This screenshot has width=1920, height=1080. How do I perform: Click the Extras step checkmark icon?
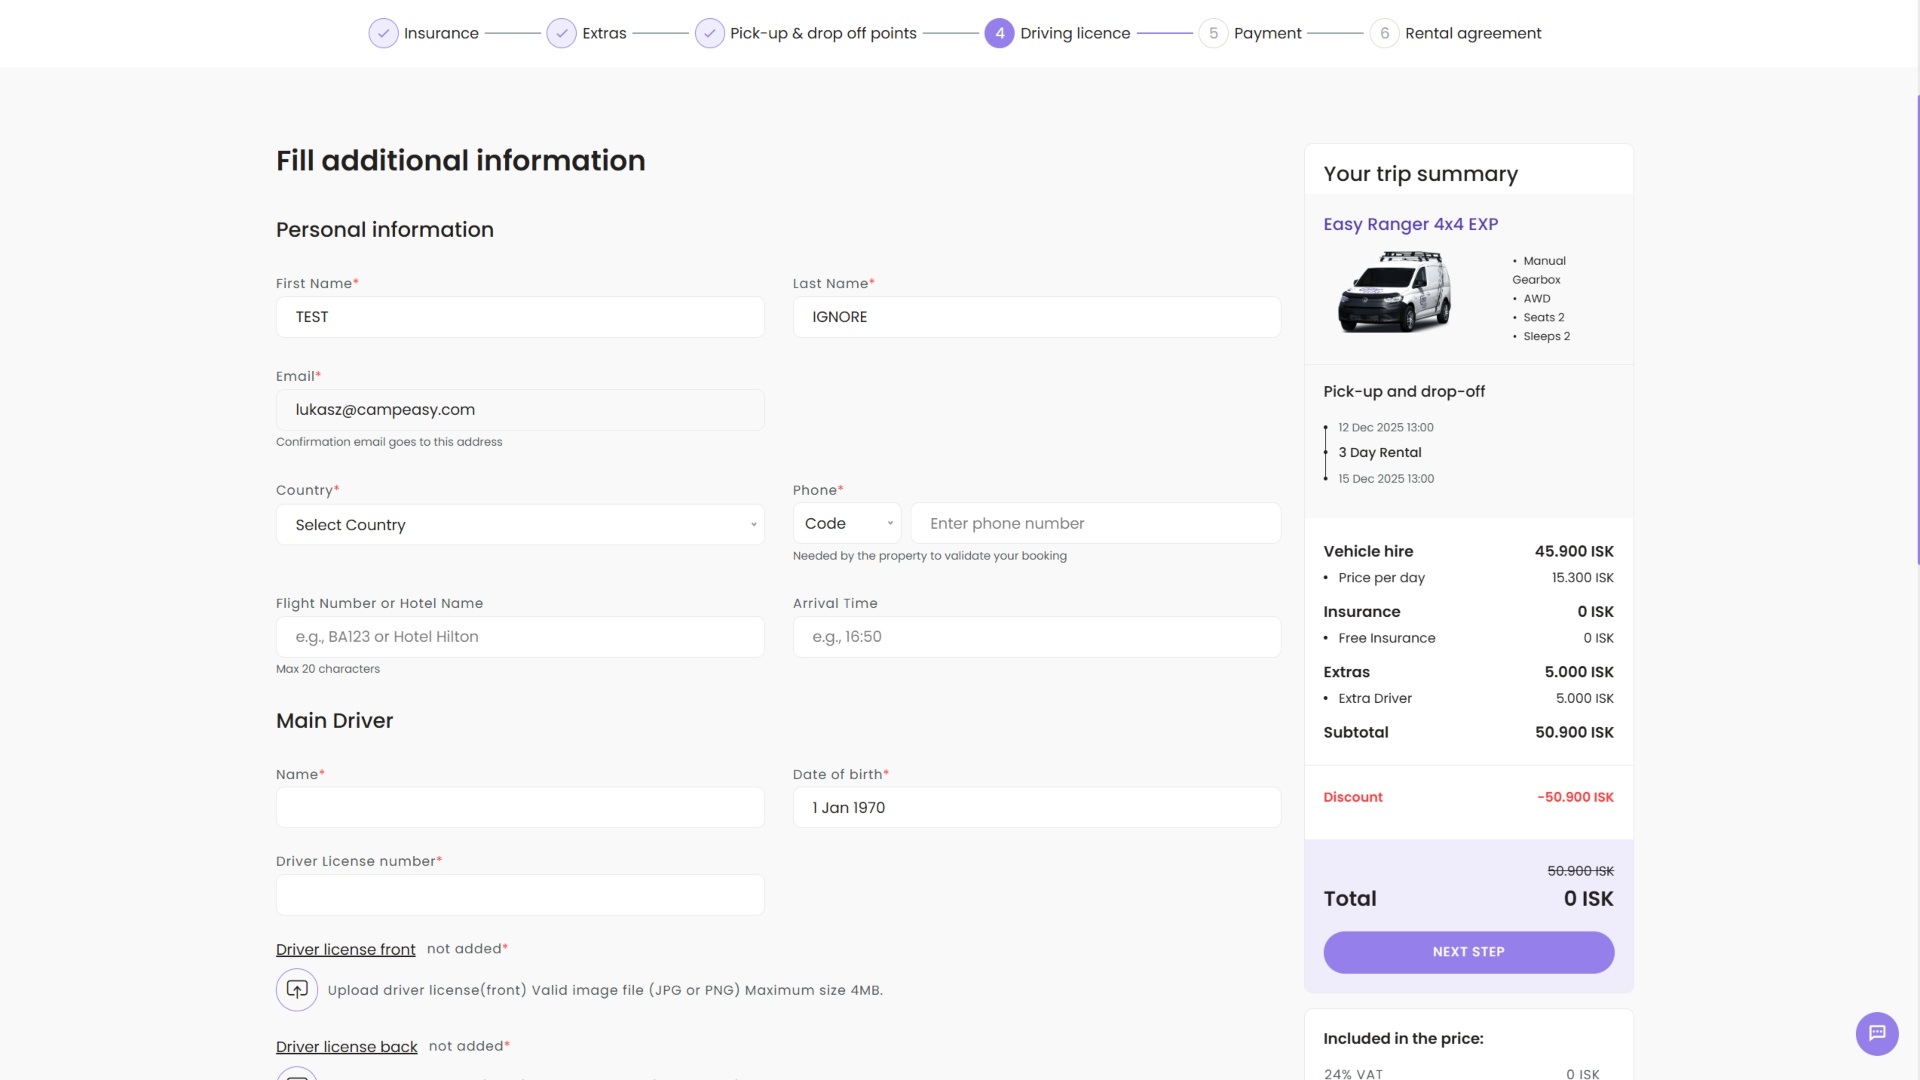[559, 33]
